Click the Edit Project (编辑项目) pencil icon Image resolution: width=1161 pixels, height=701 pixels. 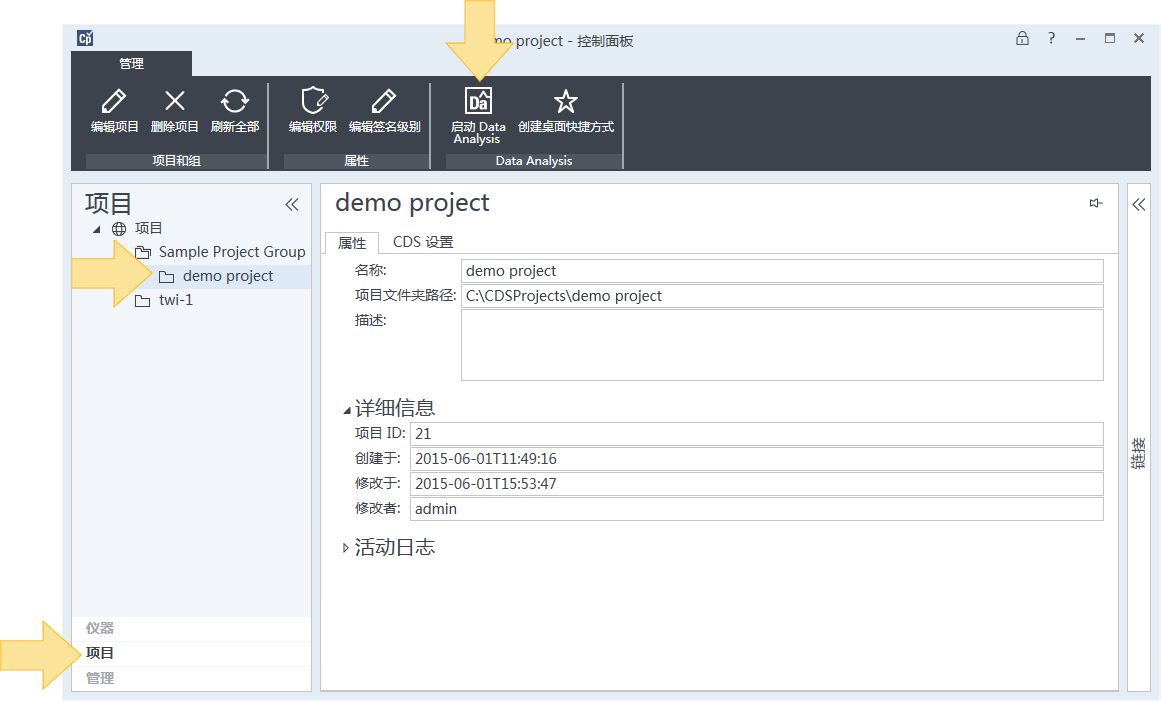[114, 101]
